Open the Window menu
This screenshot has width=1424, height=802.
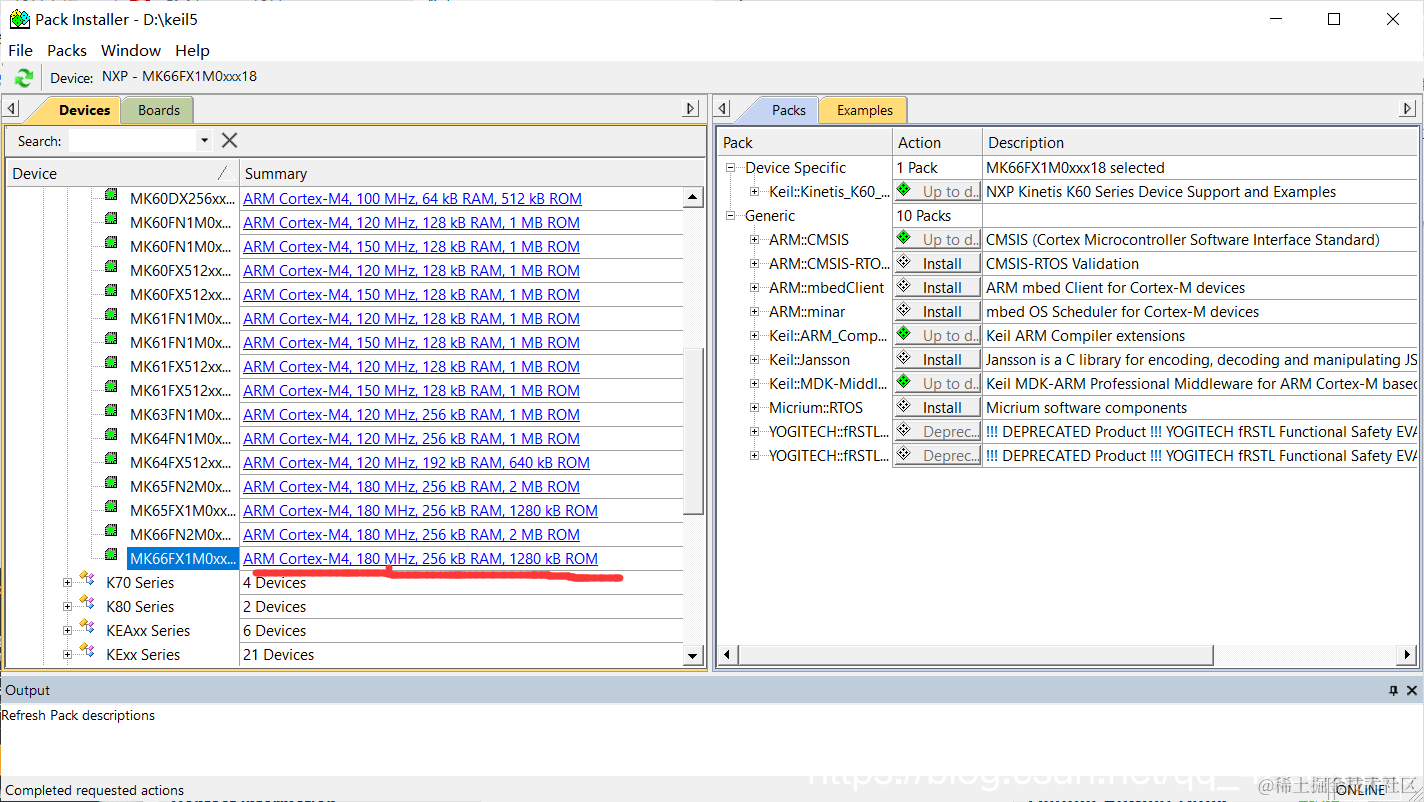click(x=131, y=50)
